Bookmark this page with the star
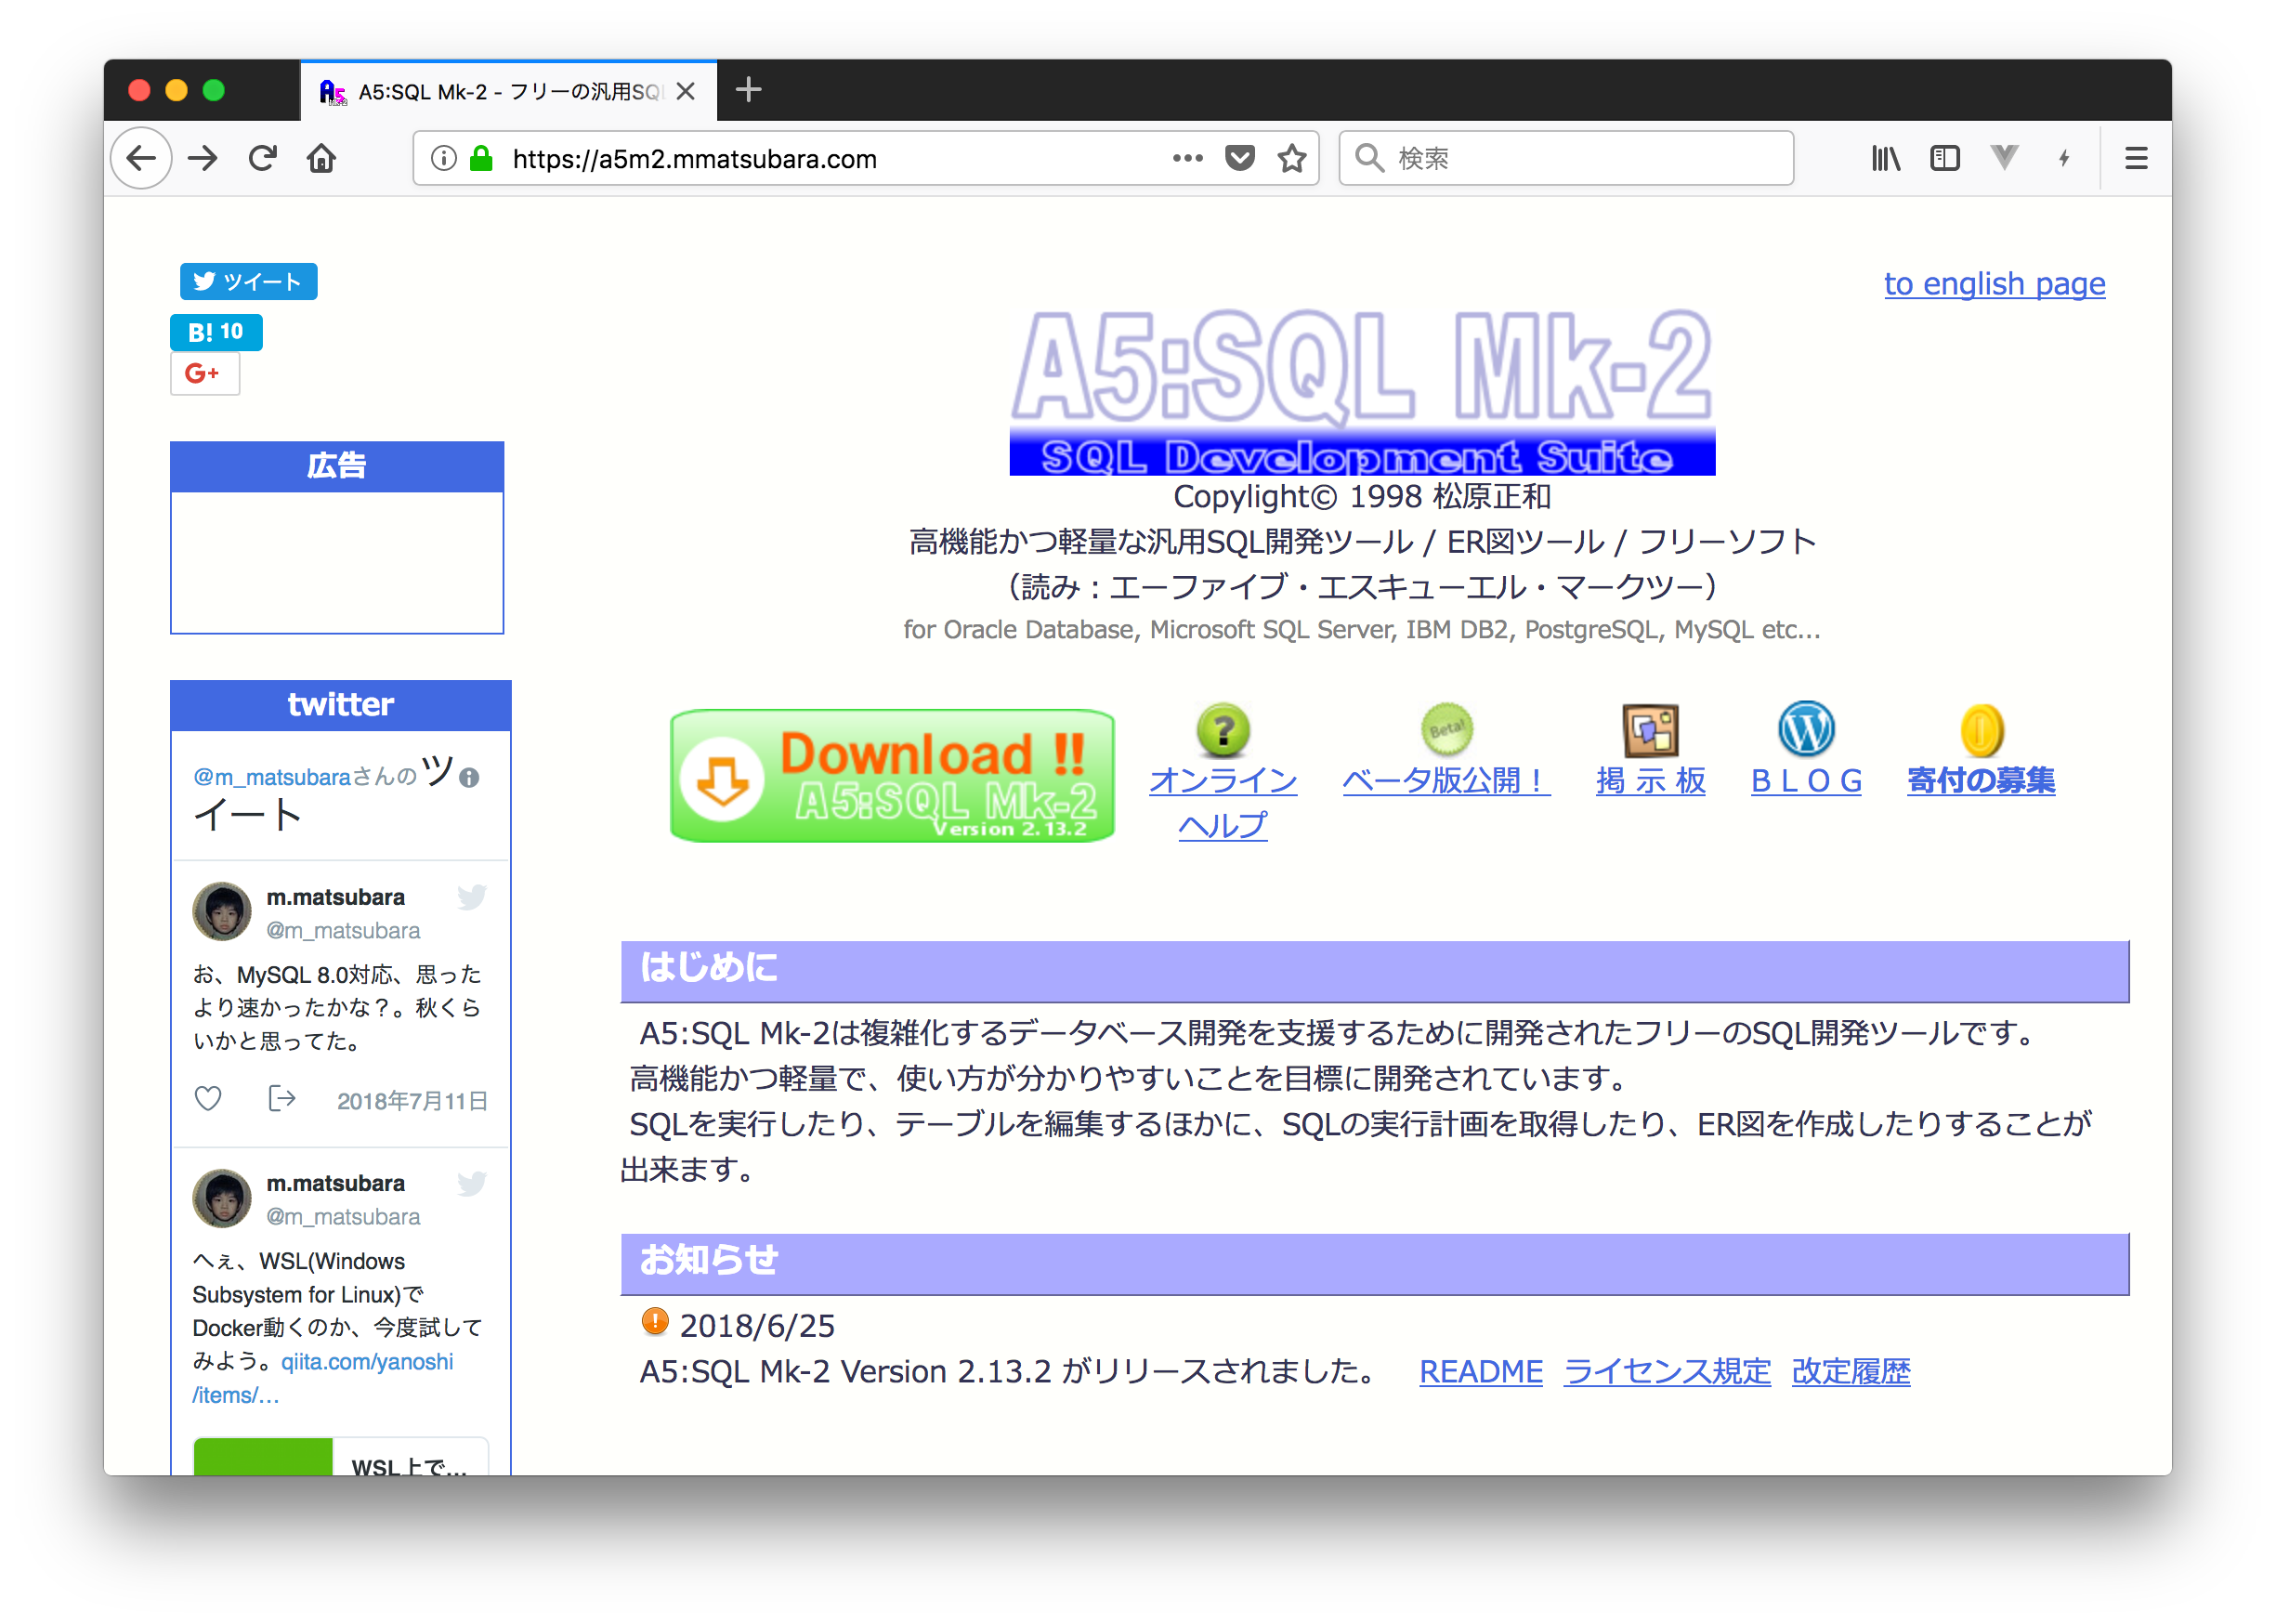This screenshot has height=1624, width=2276. point(1292,158)
